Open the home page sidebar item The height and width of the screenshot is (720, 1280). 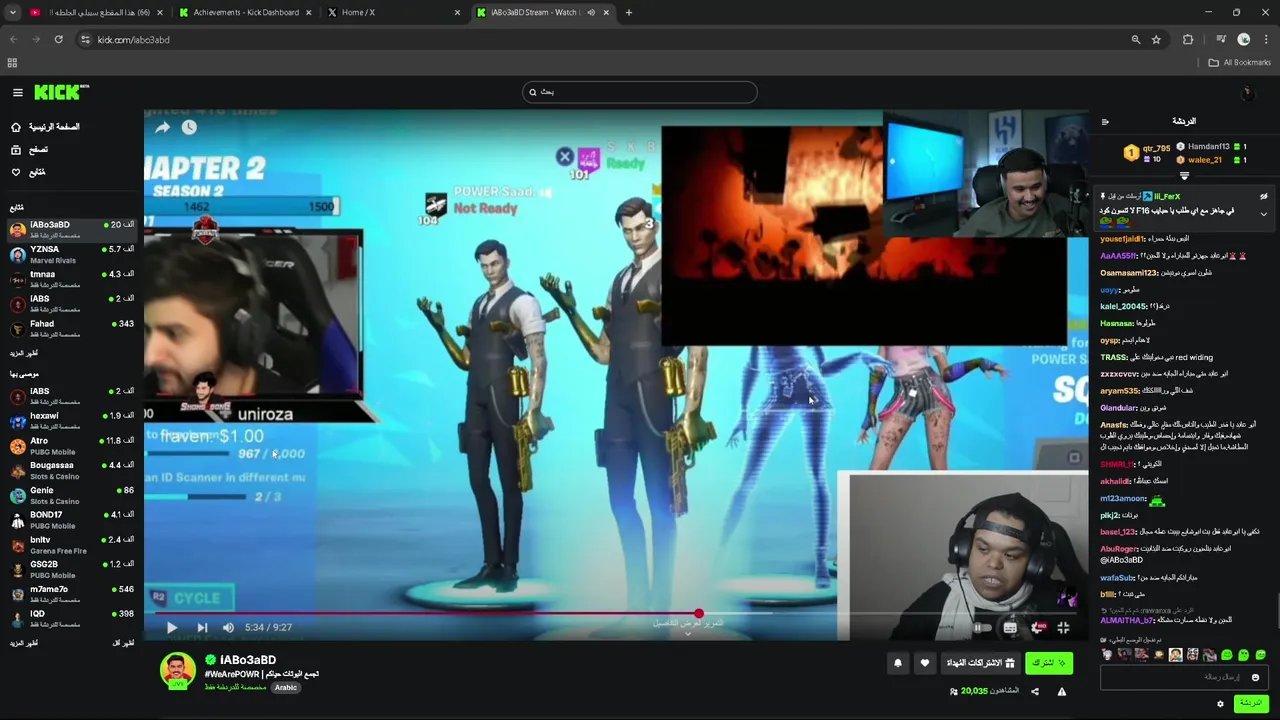(46, 127)
